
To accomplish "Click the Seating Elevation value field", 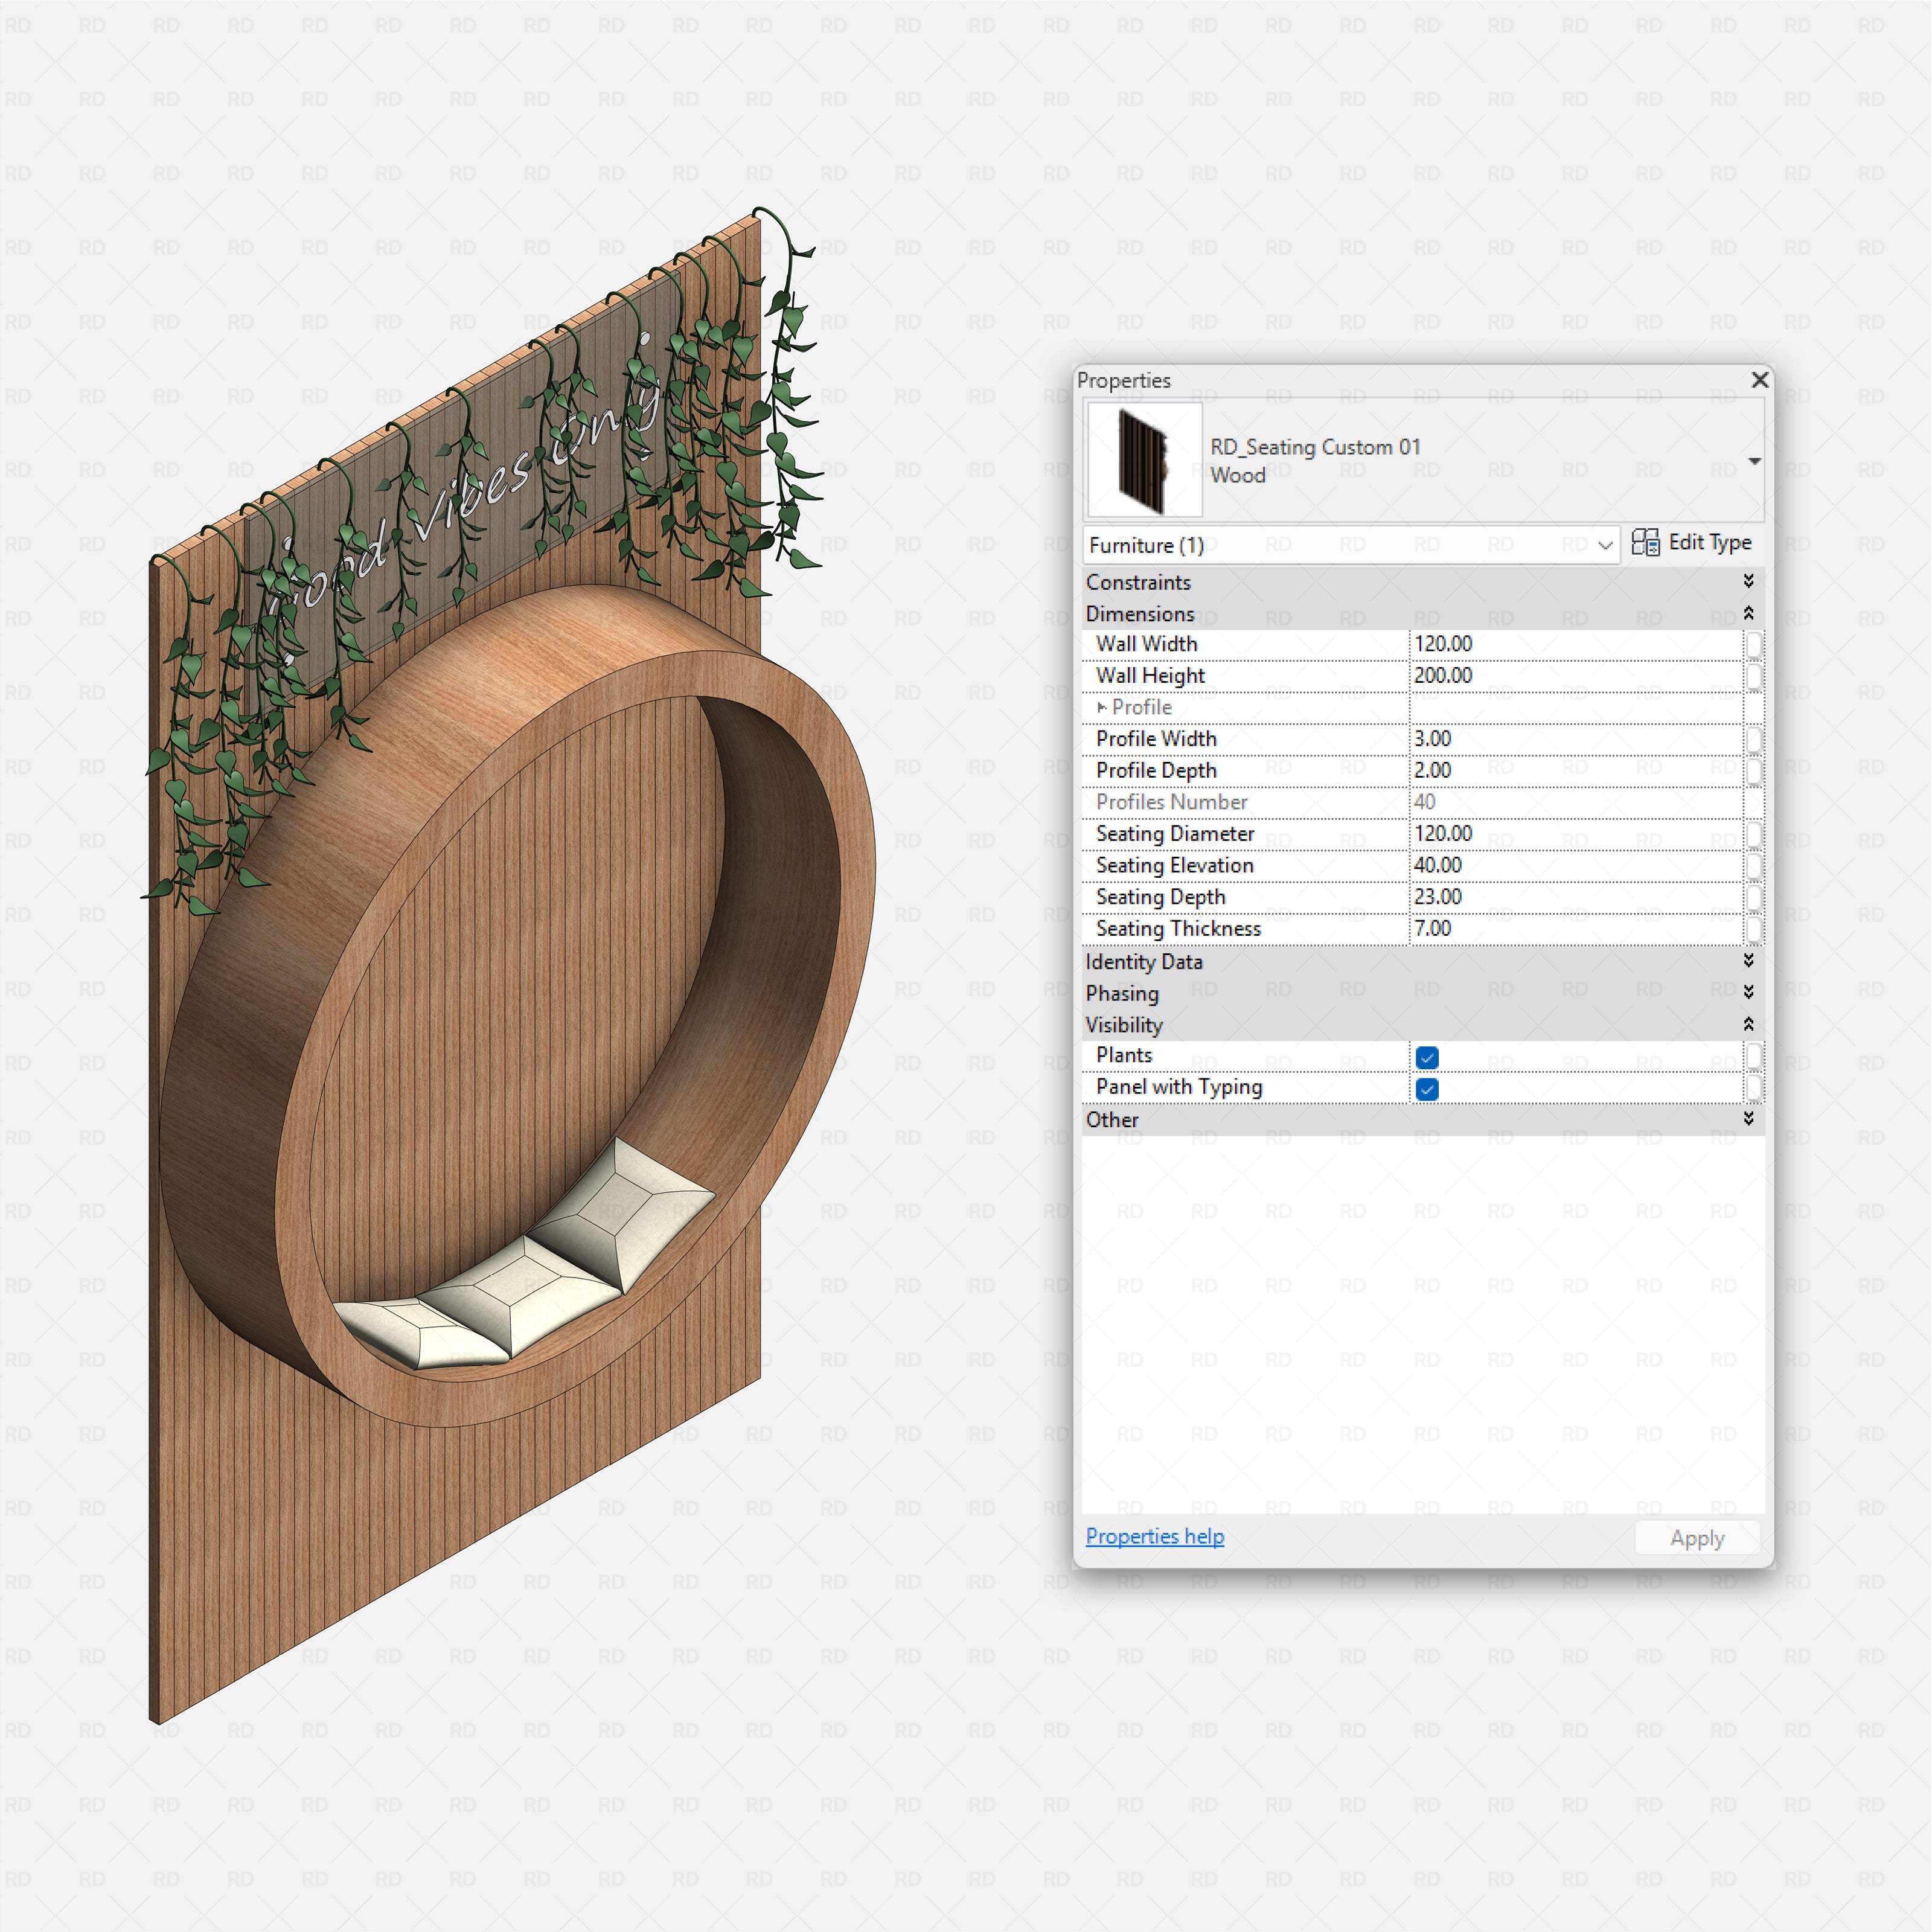I will [1575, 865].
